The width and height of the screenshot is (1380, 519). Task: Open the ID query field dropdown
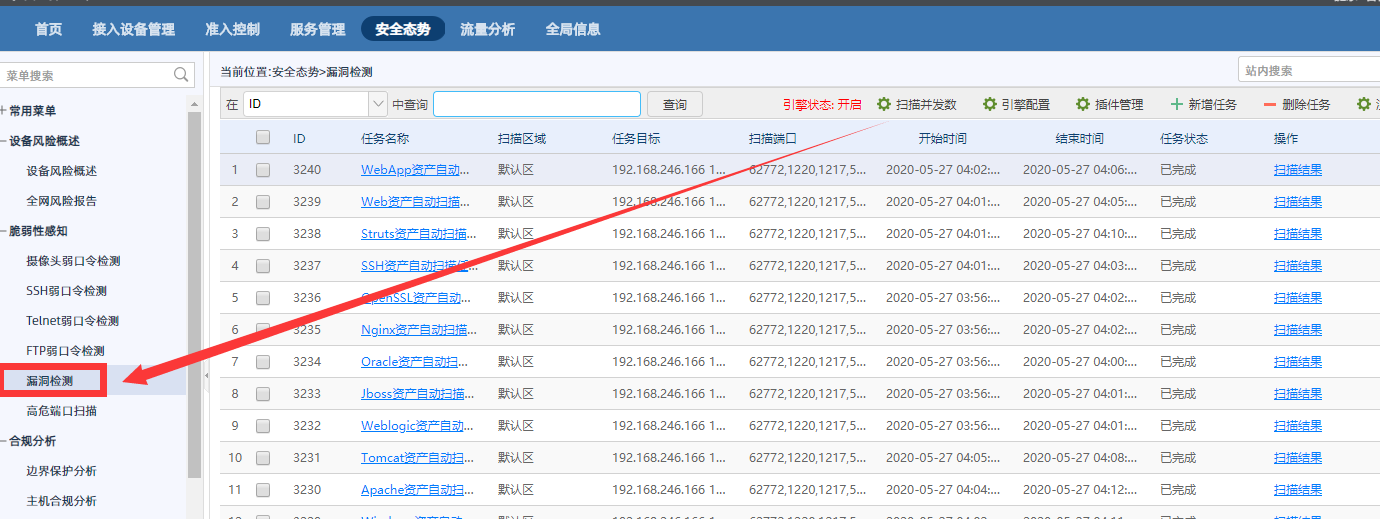tap(378, 104)
